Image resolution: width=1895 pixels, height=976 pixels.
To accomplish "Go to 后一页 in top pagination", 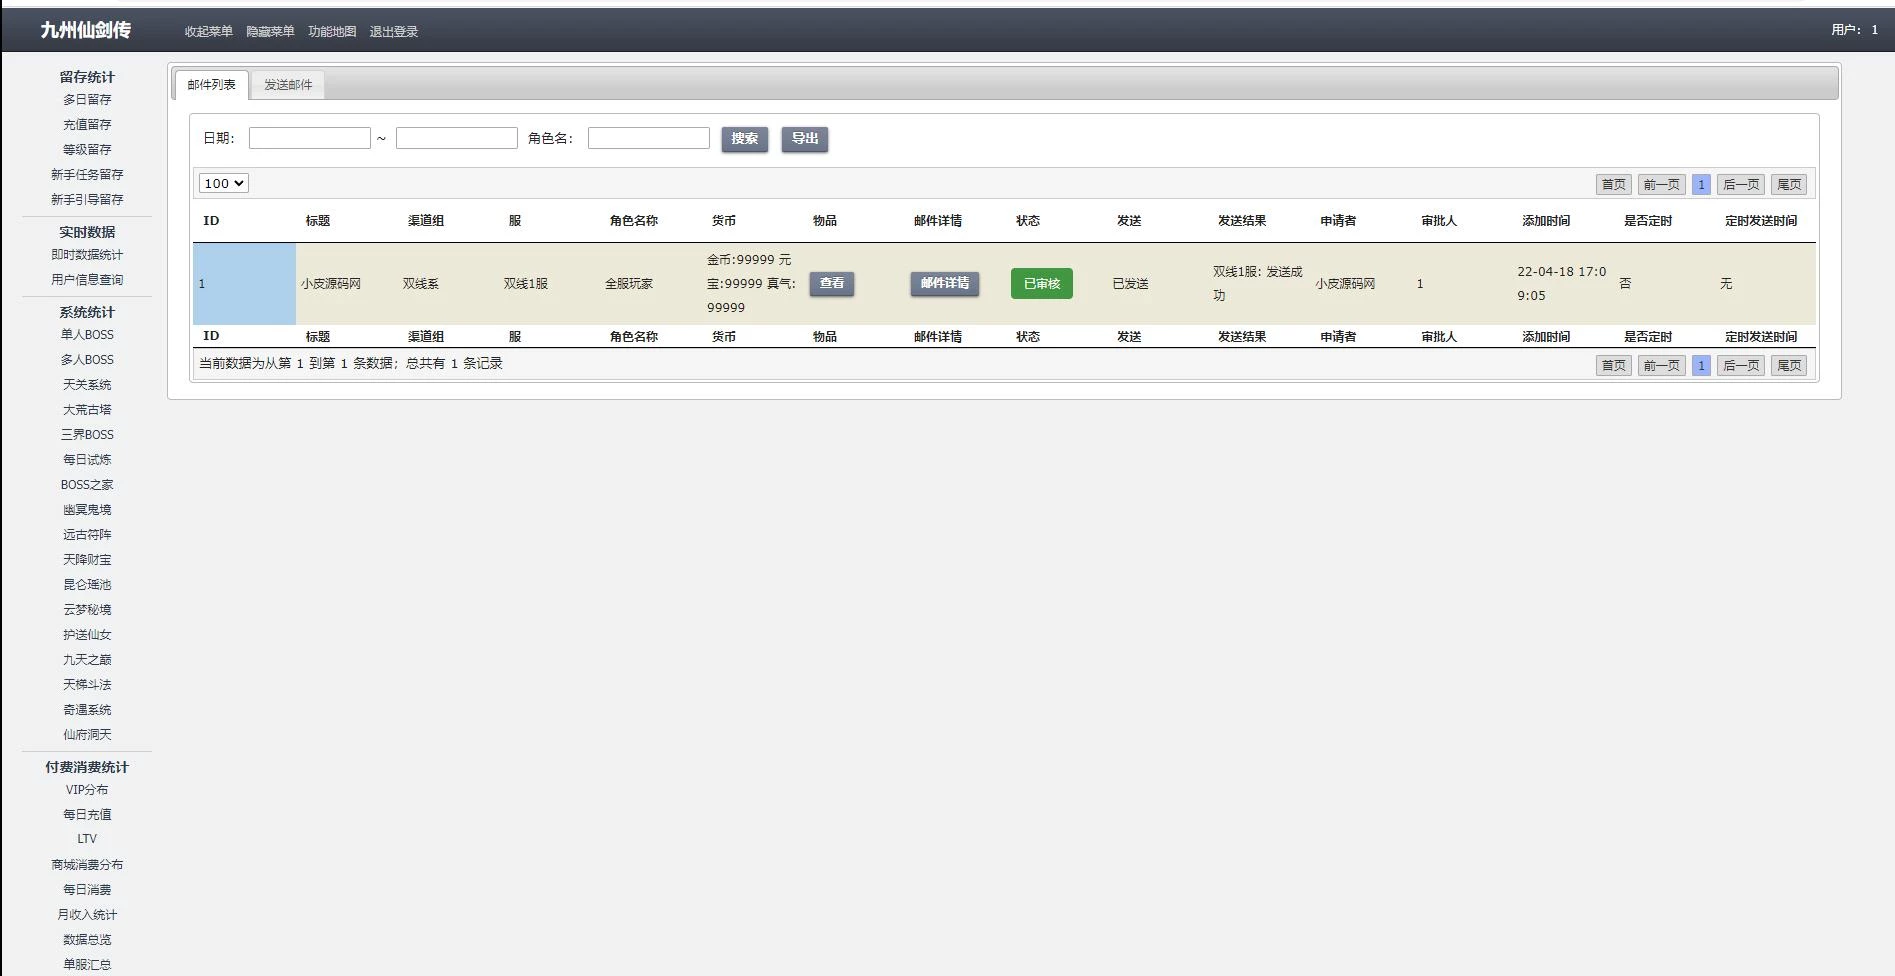I will pos(1740,185).
